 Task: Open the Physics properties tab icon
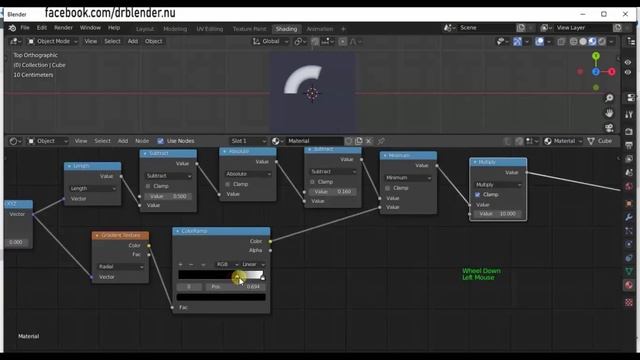[x=629, y=244]
